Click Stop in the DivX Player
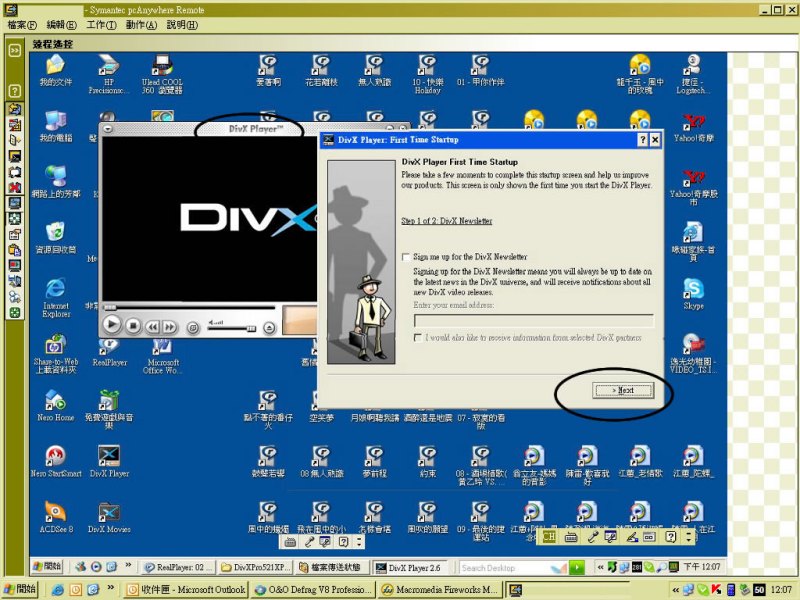Viewport: 800px width, 600px height. [x=133, y=326]
